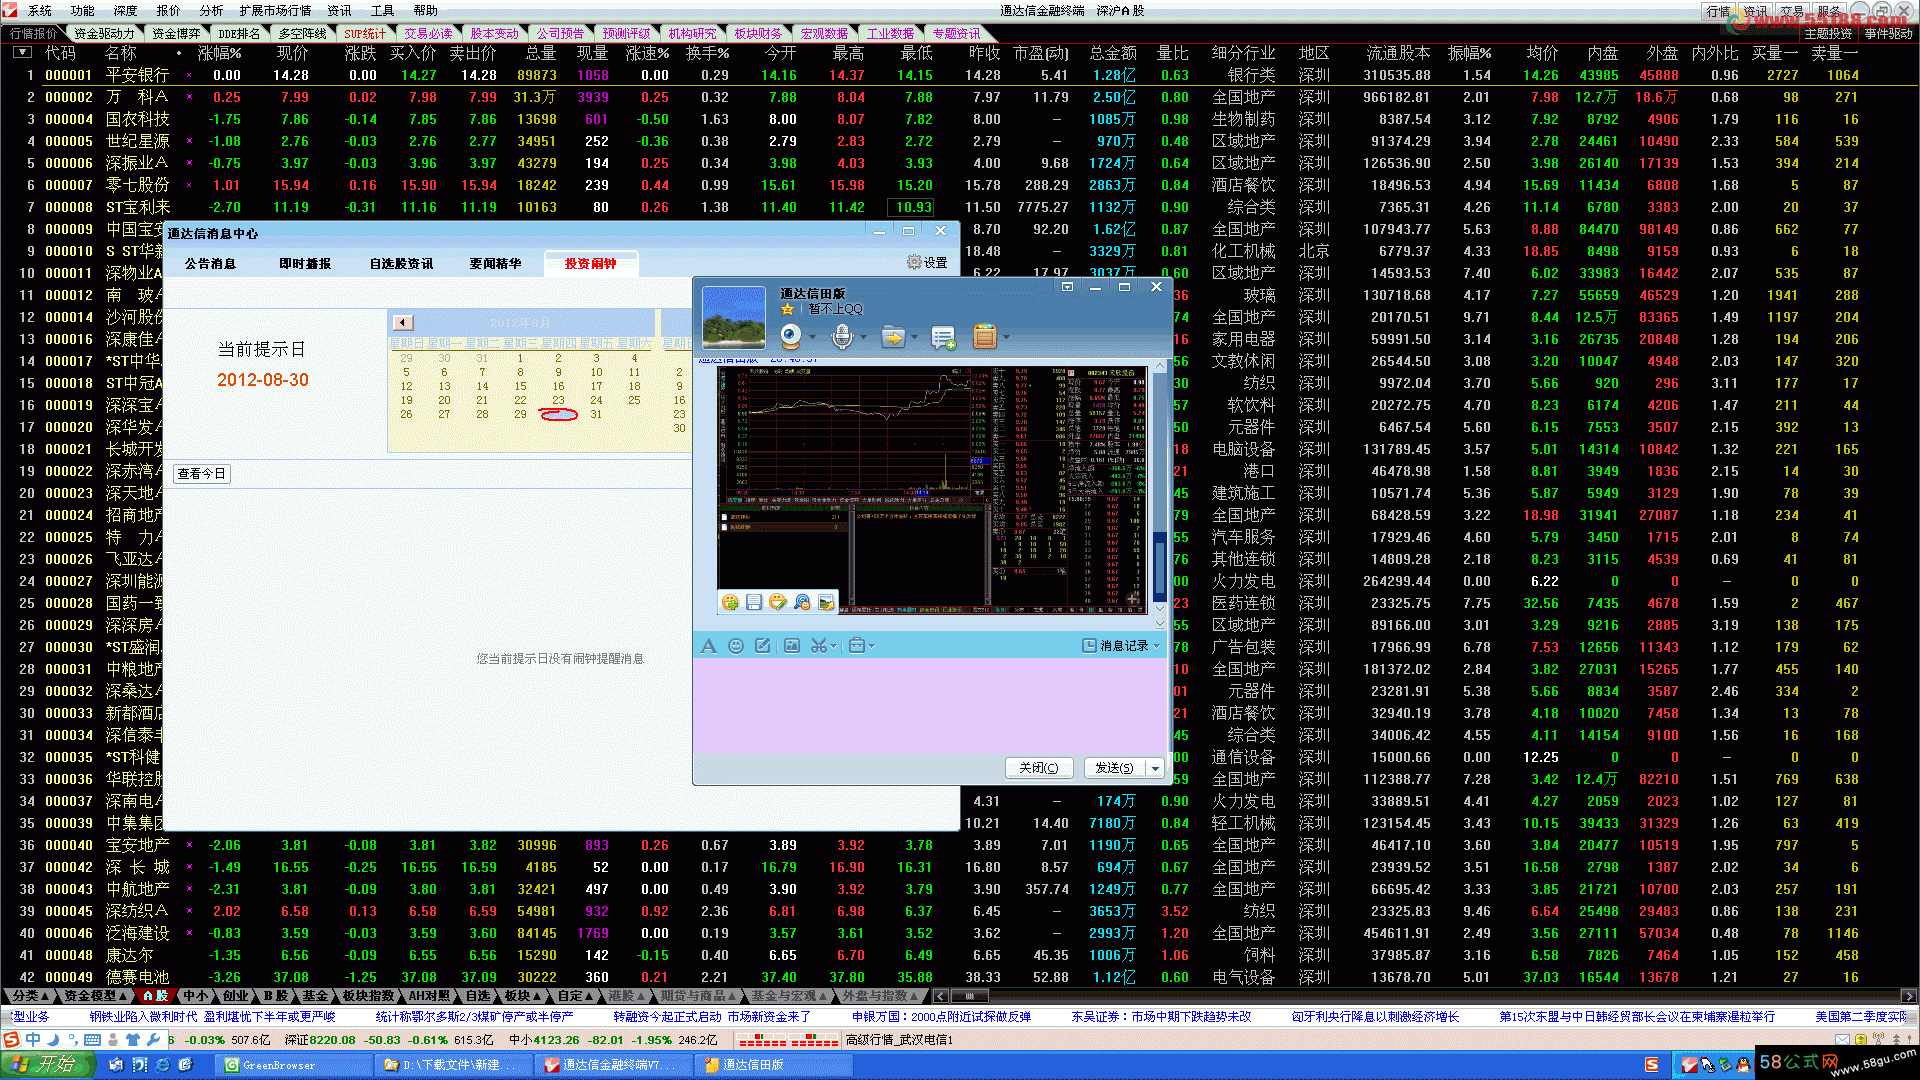Expand microphone options dropdown arrow
The width and height of the screenshot is (1920, 1080).
click(x=863, y=337)
